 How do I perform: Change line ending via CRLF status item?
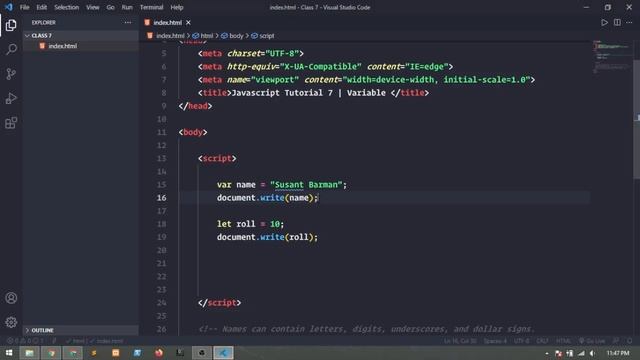tap(542, 341)
